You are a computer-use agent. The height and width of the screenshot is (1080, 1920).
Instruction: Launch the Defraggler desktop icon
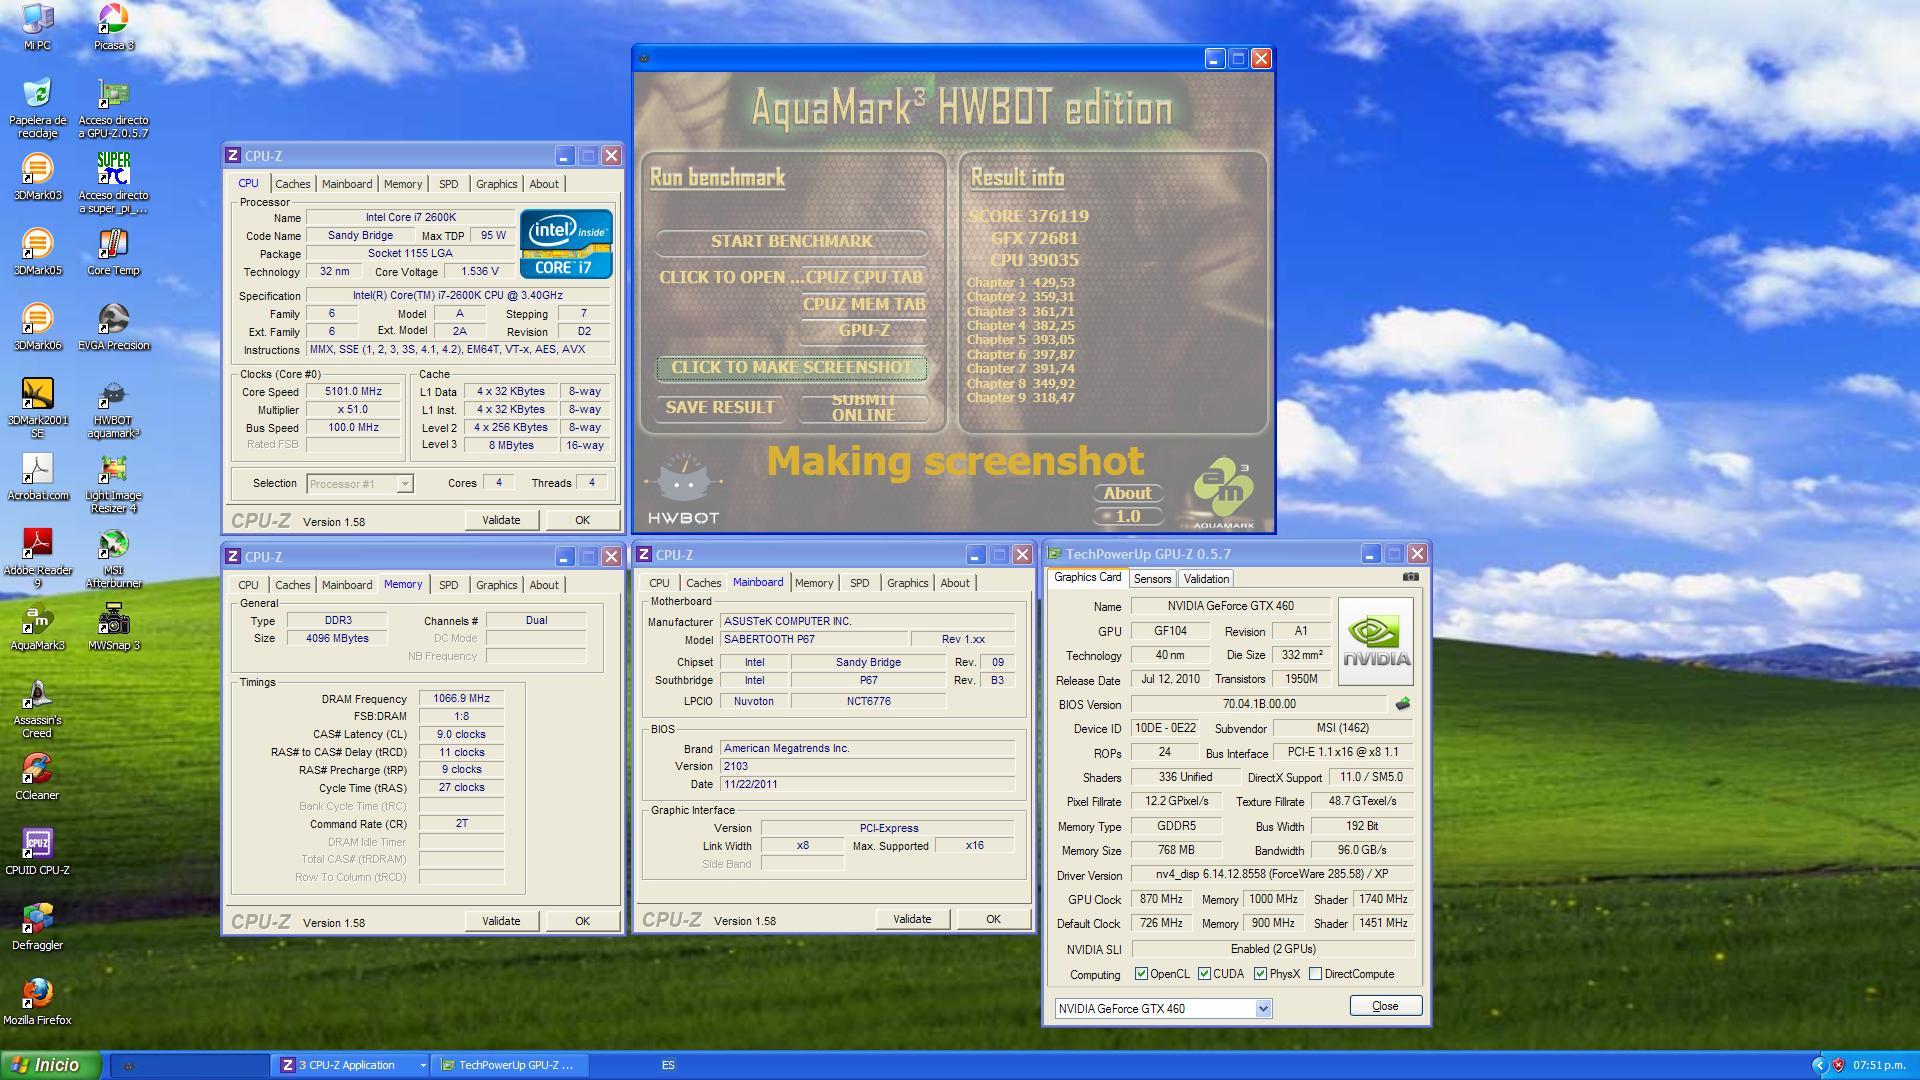tap(37, 927)
